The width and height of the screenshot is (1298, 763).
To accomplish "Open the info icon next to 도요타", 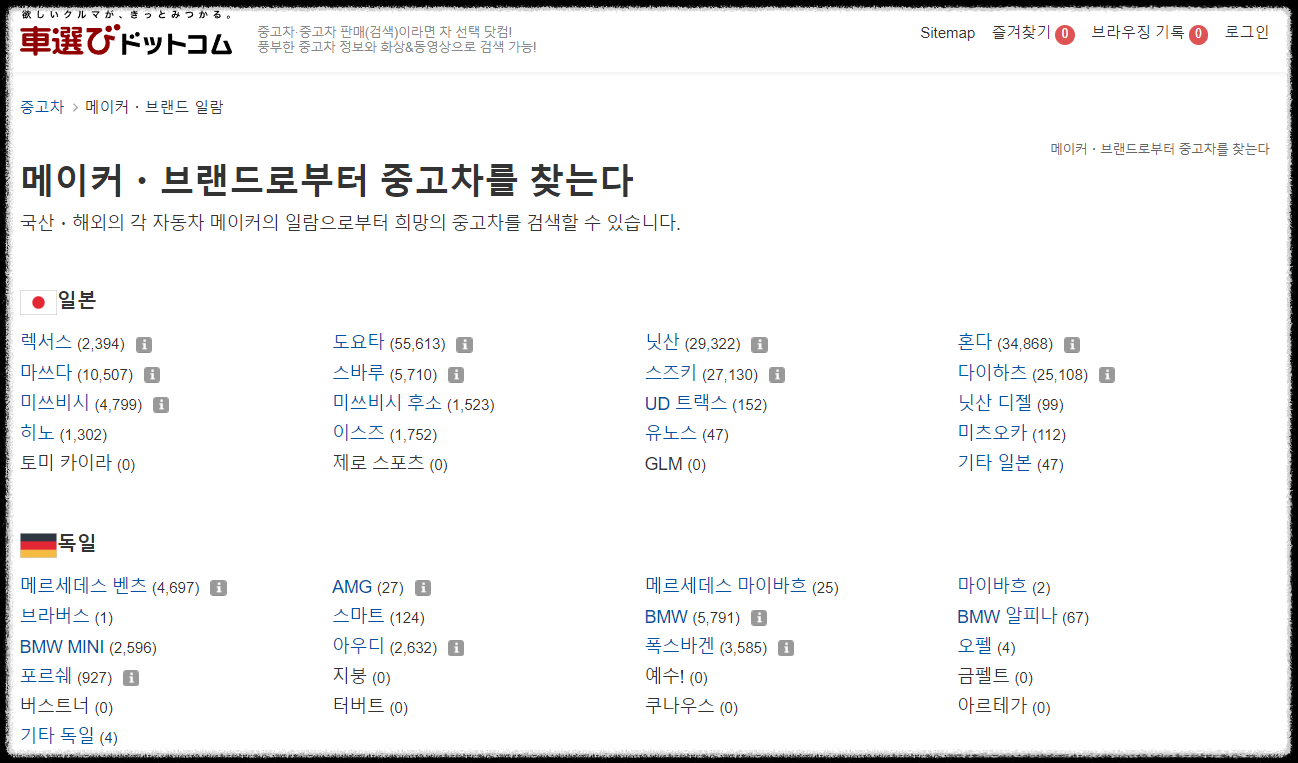I will coord(463,343).
